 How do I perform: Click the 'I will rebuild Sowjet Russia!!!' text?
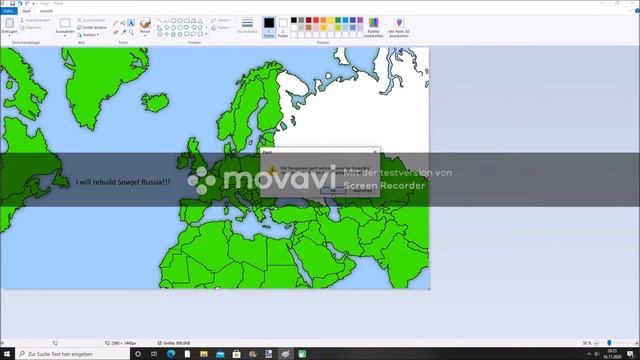[x=123, y=182]
